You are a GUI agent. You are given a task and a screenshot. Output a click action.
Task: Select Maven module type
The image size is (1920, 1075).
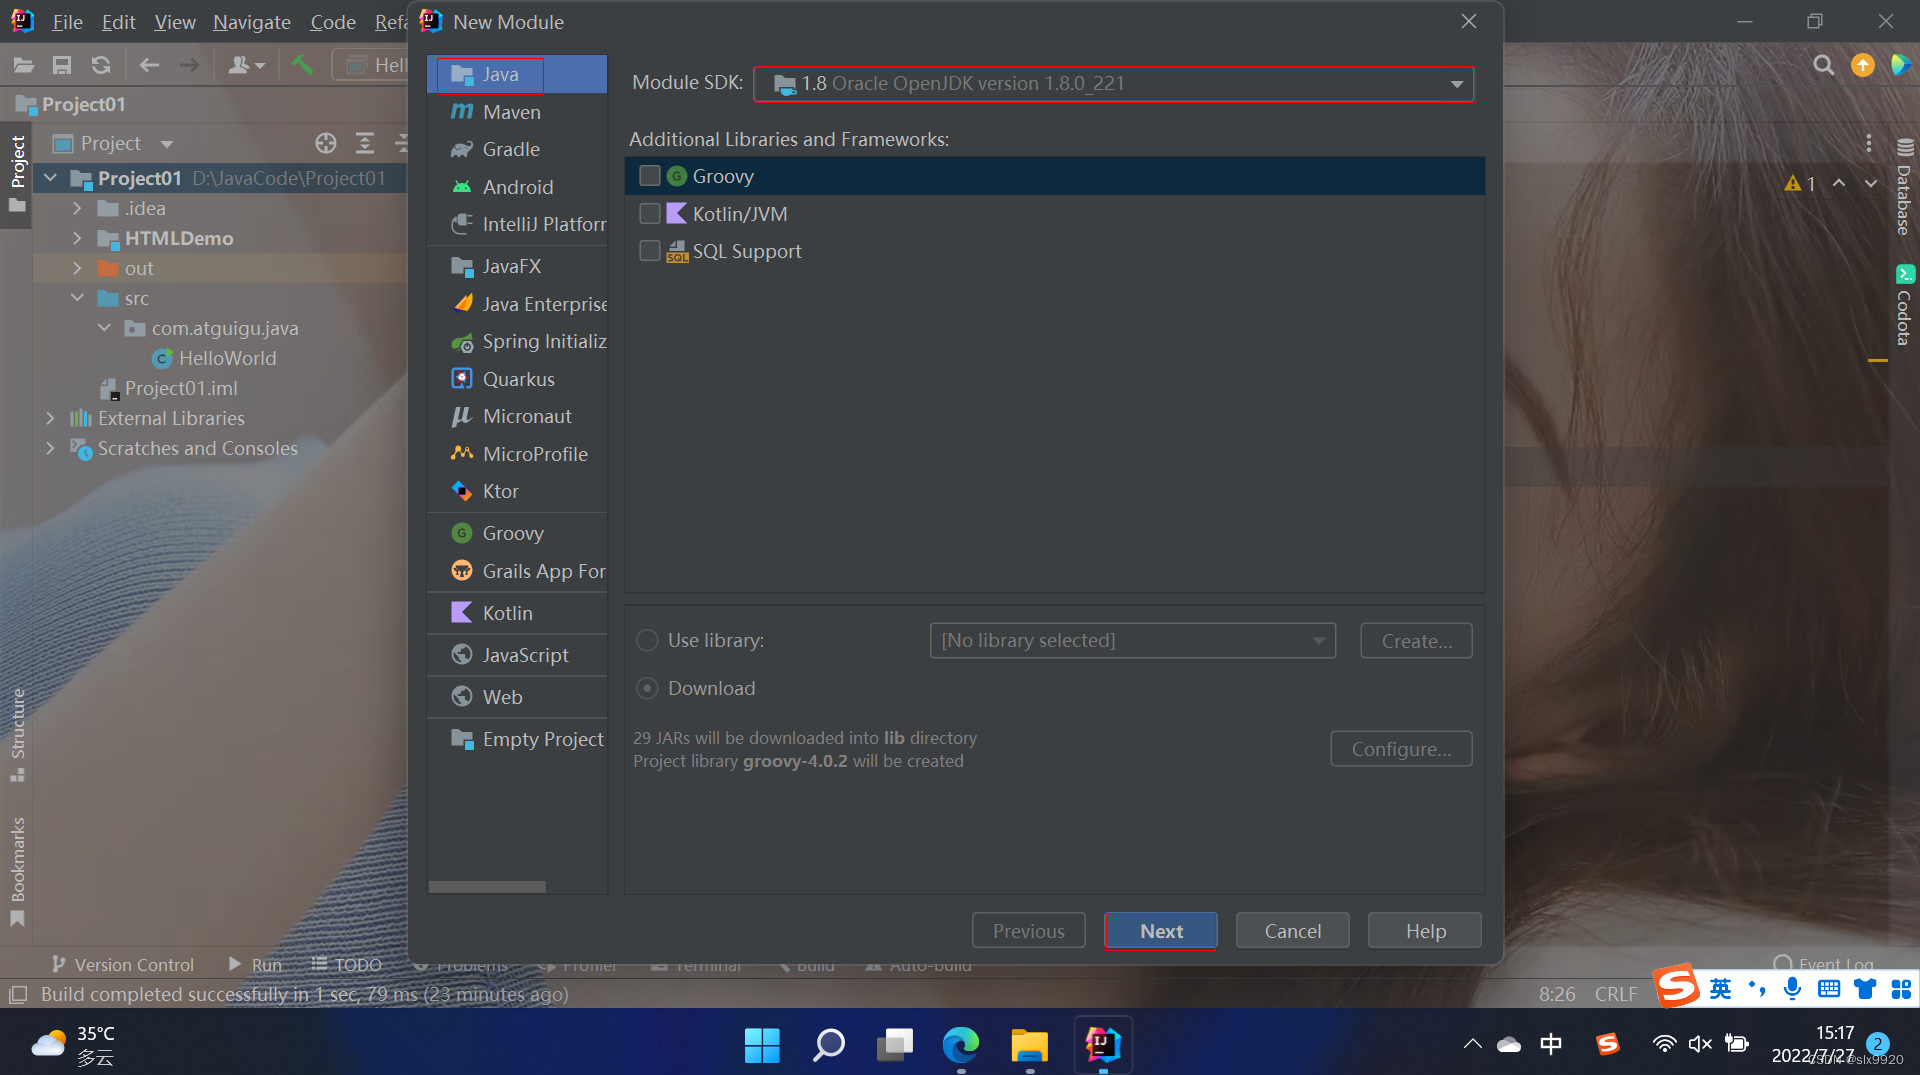[517, 112]
